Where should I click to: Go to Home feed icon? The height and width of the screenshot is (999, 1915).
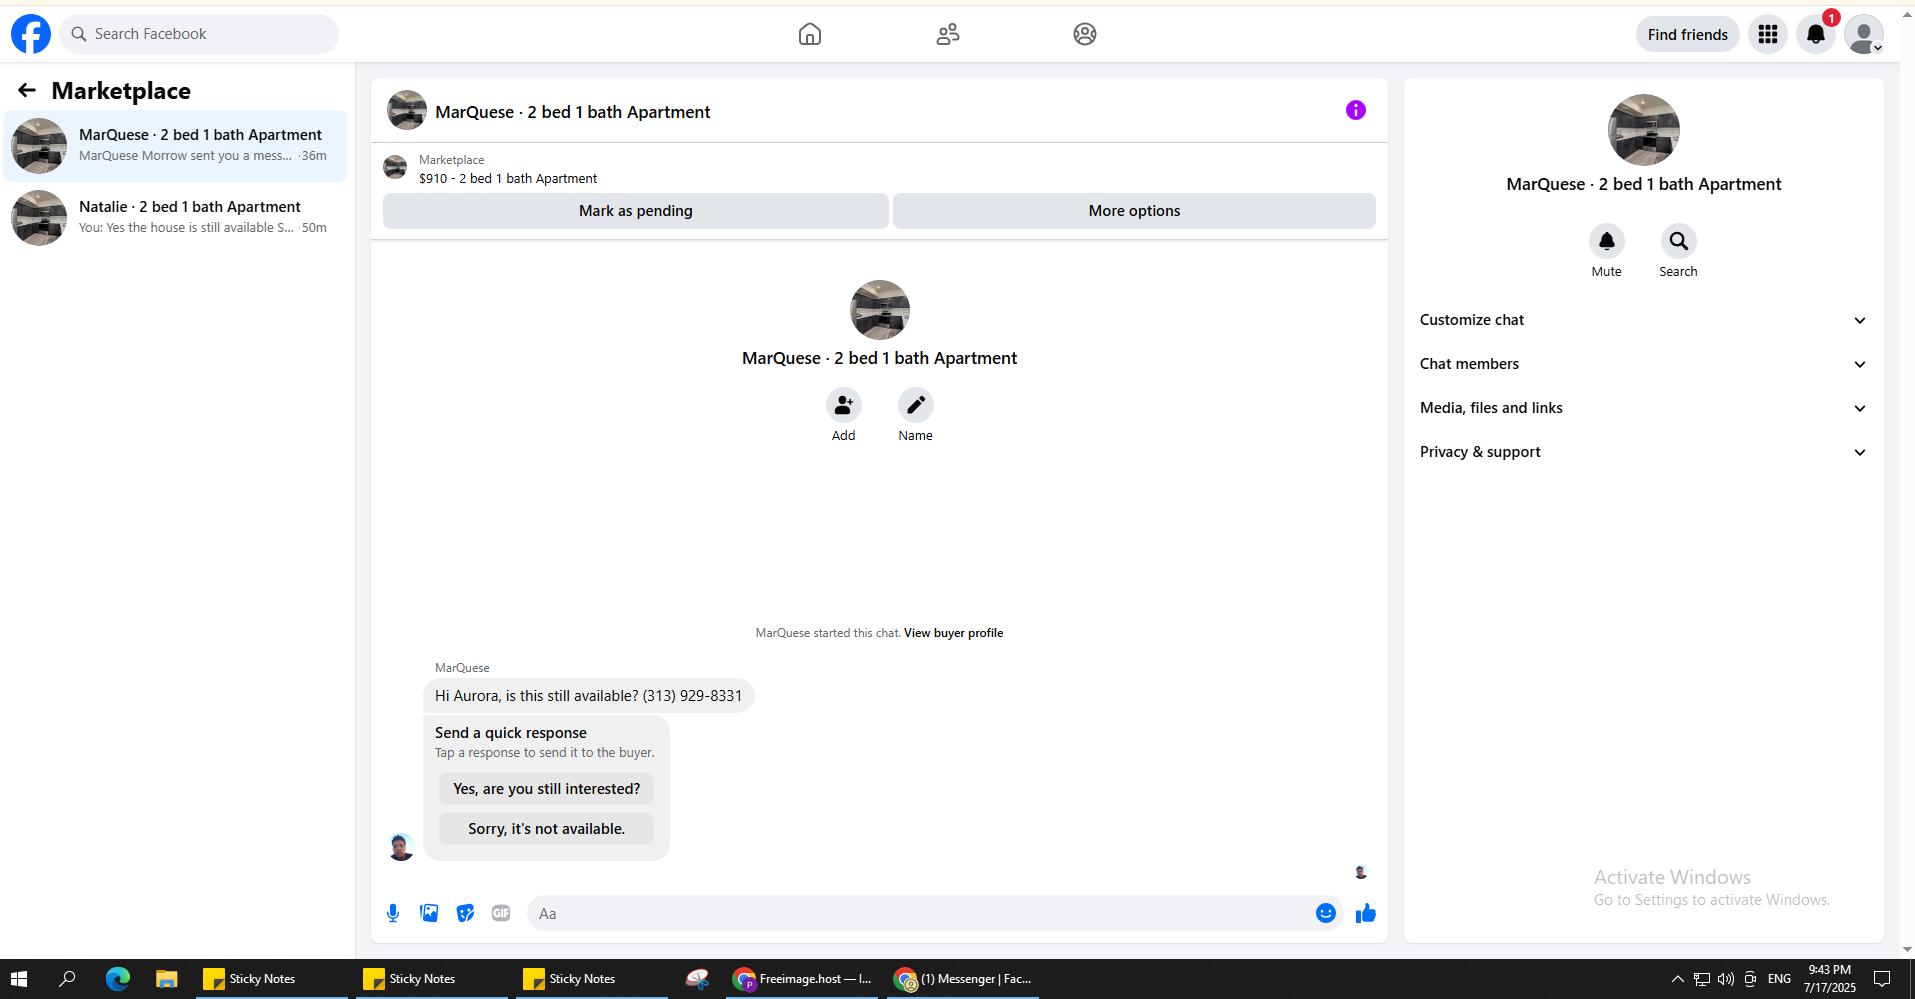[810, 34]
